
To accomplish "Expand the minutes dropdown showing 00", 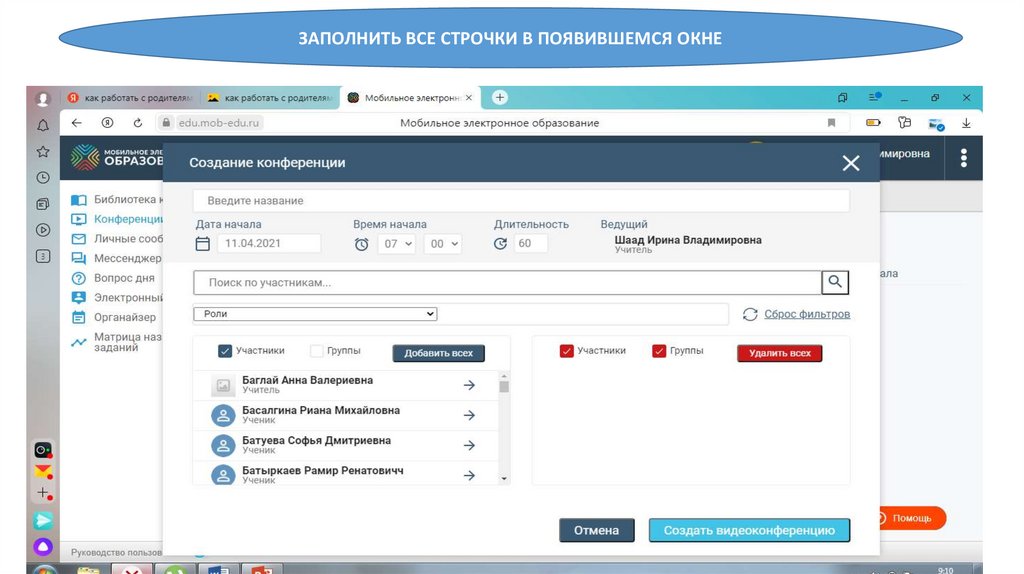I will tap(443, 244).
